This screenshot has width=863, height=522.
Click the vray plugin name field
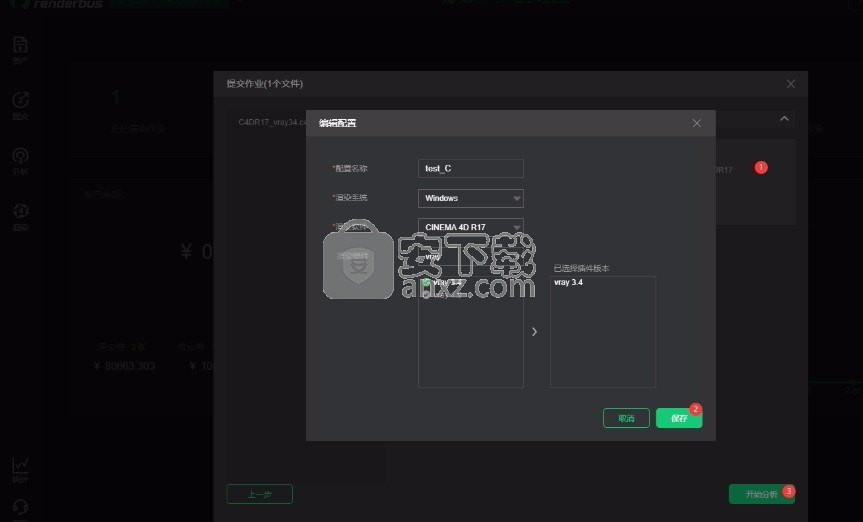pyautogui.click(x=471, y=256)
